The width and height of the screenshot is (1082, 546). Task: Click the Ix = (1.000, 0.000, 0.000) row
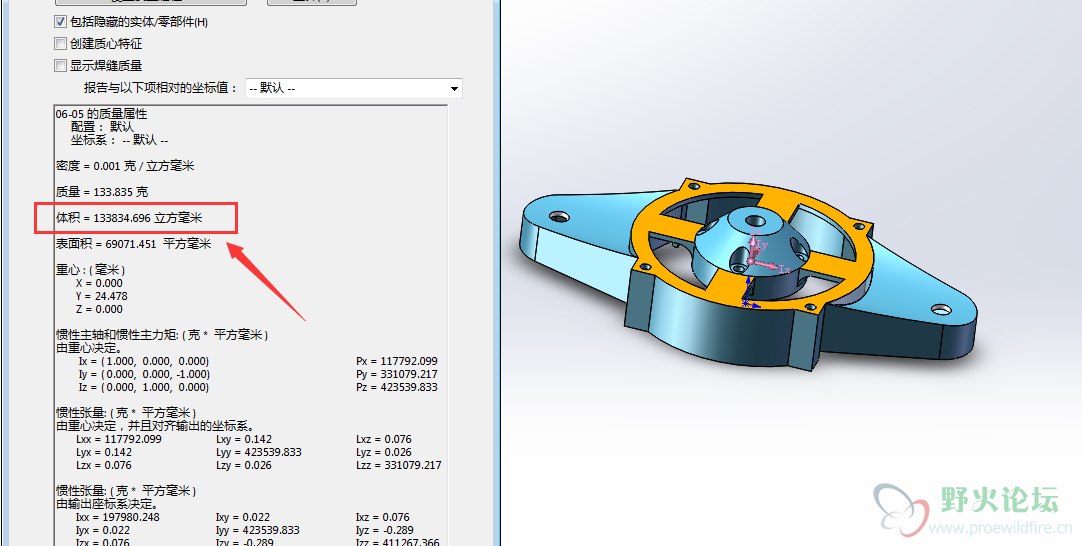[144, 361]
